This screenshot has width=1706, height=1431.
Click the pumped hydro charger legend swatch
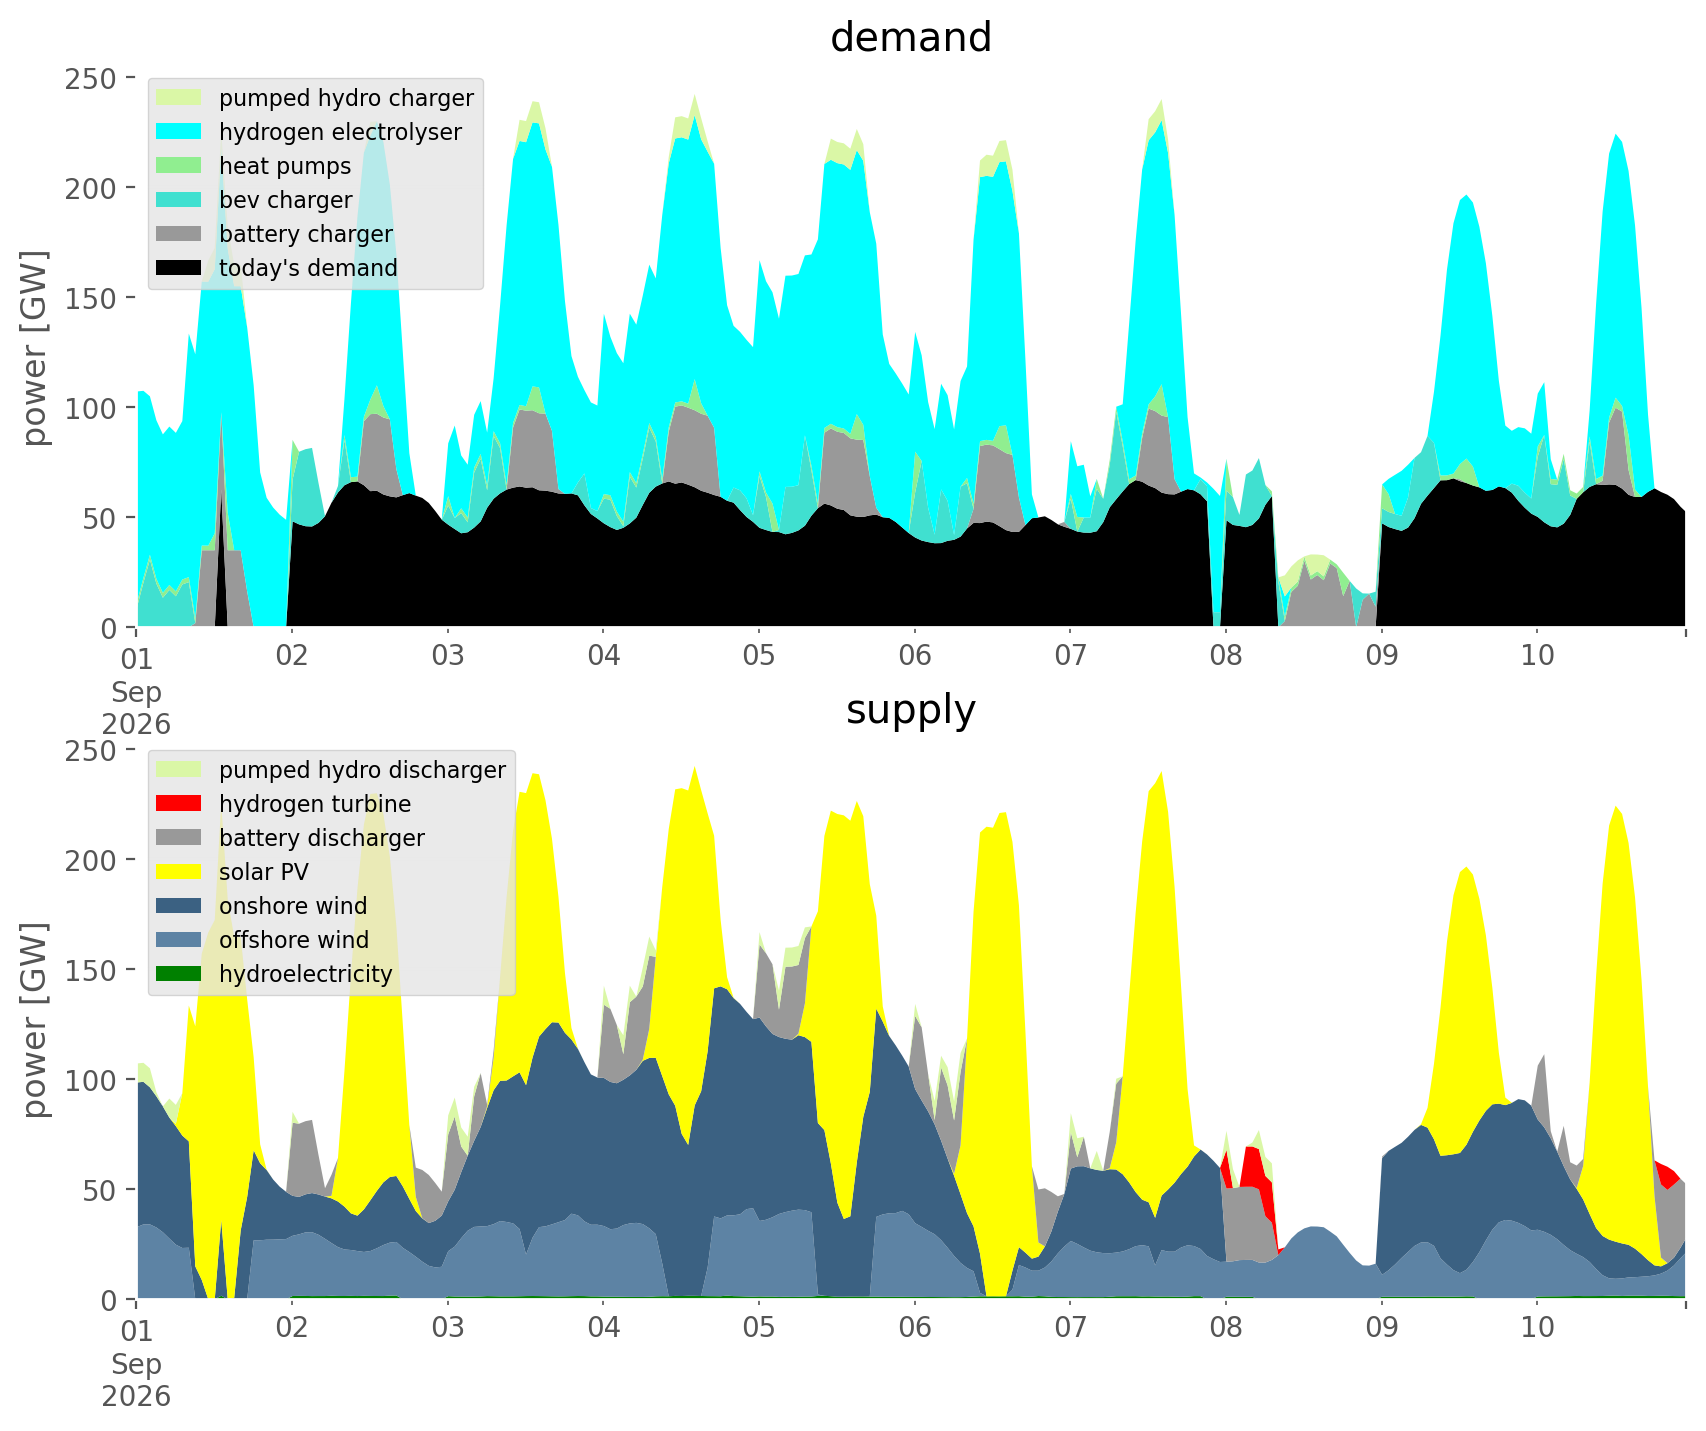[x=179, y=98]
